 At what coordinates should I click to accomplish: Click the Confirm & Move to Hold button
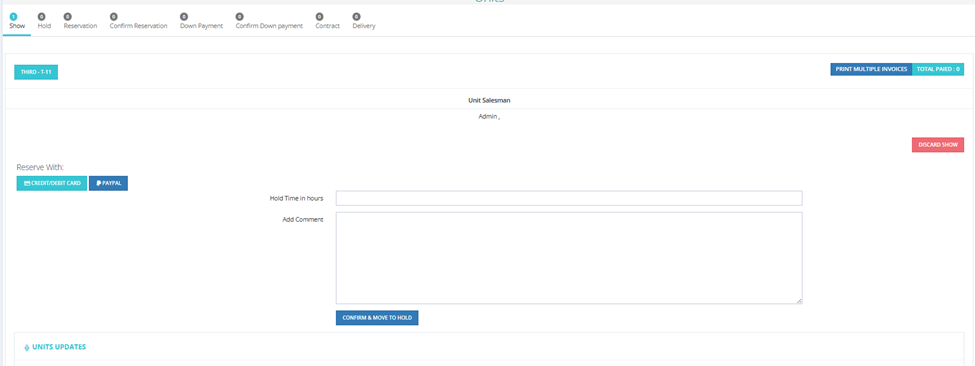pos(377,318)
